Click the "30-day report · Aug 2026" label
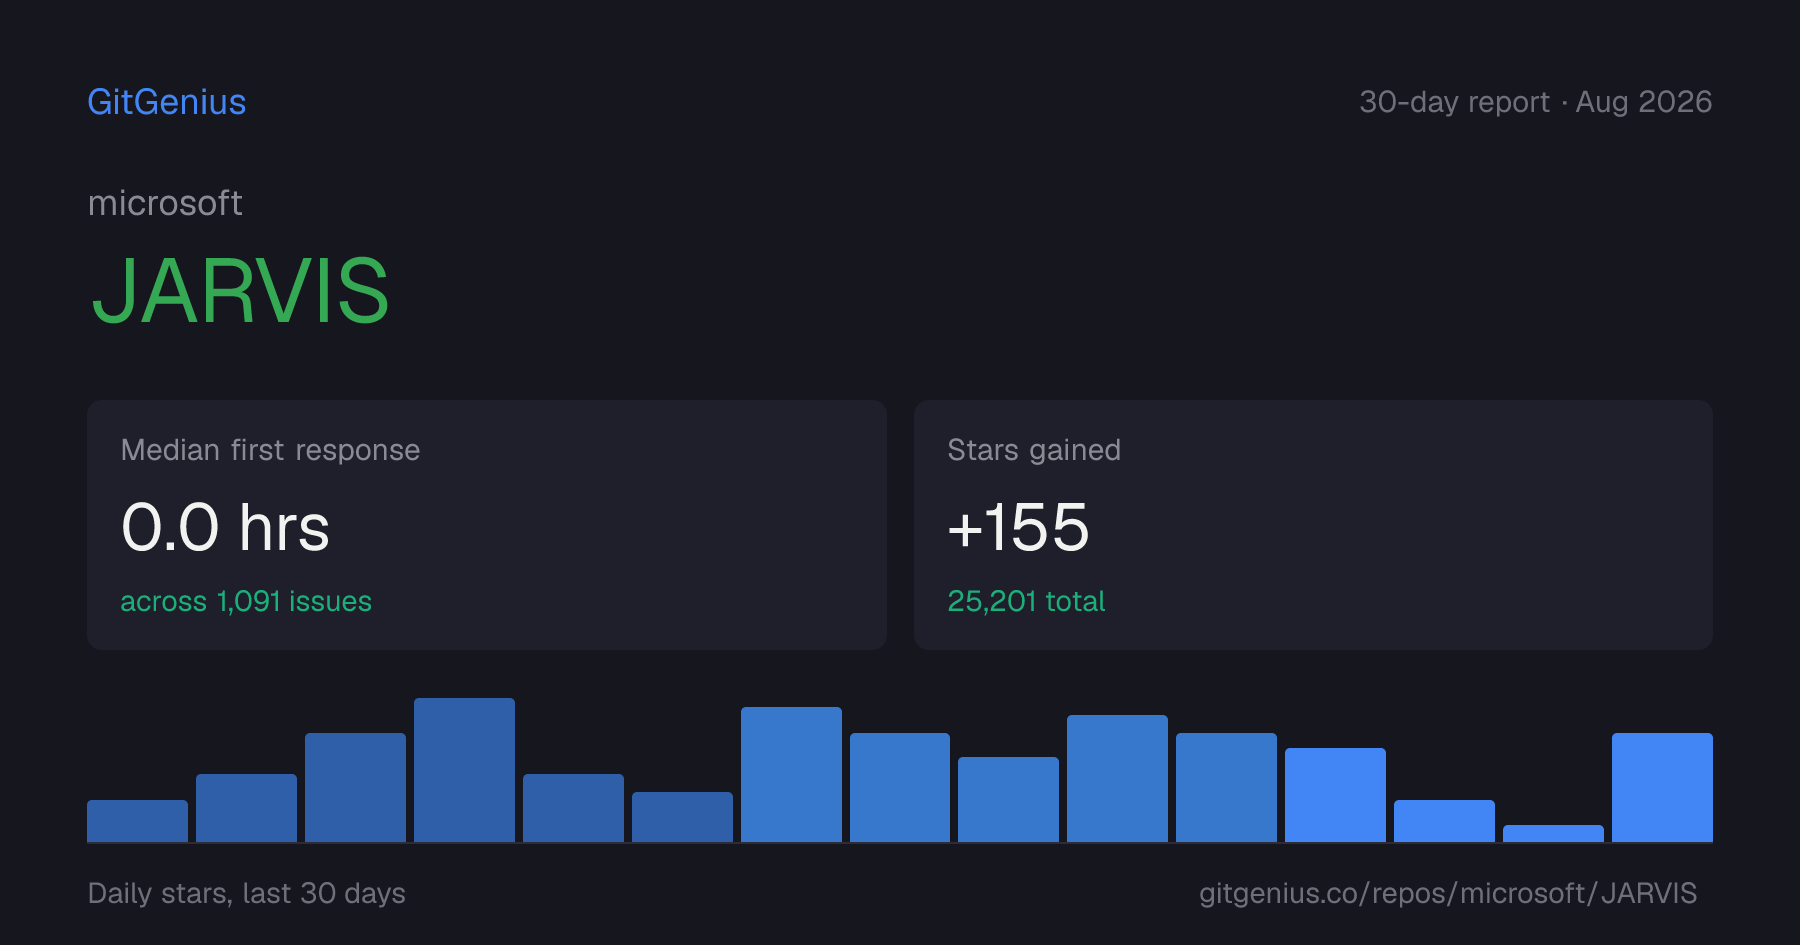 pyautogui.click(x=1535, y=102)
